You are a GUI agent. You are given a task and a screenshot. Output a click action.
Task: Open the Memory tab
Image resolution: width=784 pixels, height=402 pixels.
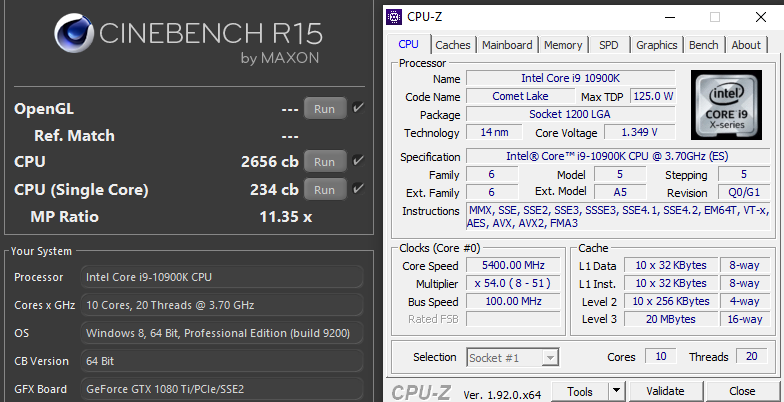563,45
